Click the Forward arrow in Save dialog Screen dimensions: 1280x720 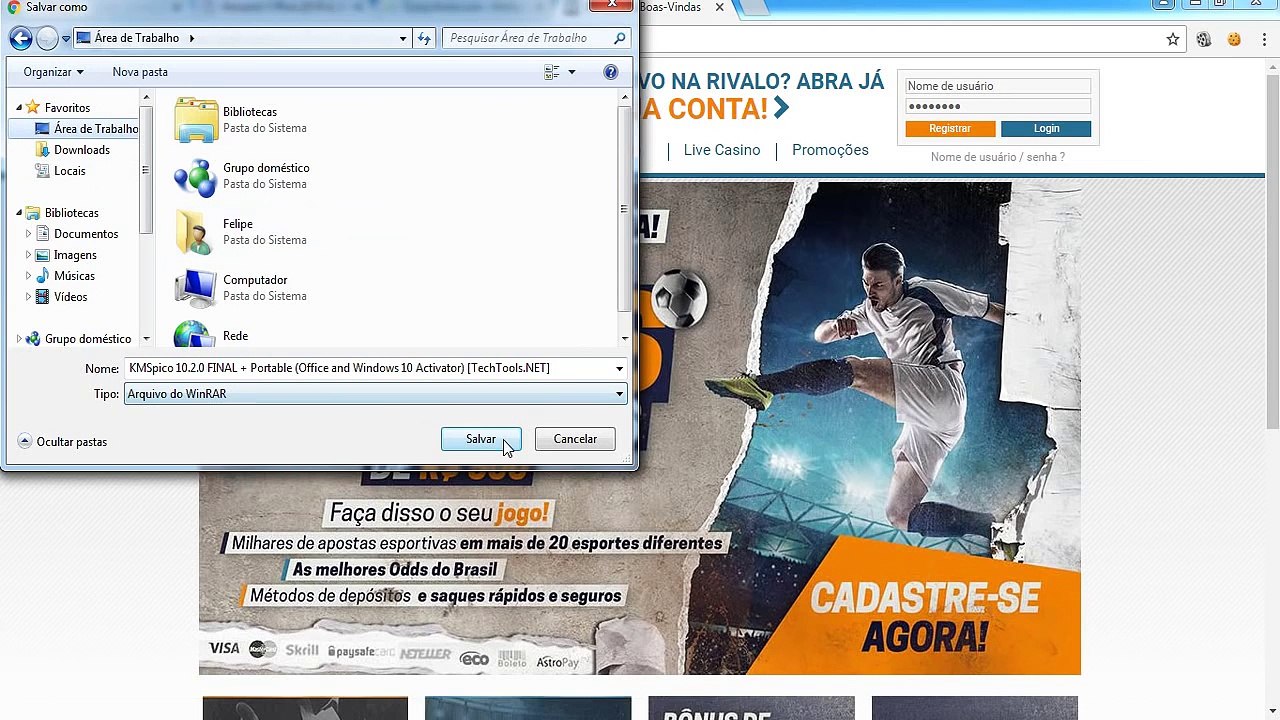pyautogui.click(x=47, y=39)
